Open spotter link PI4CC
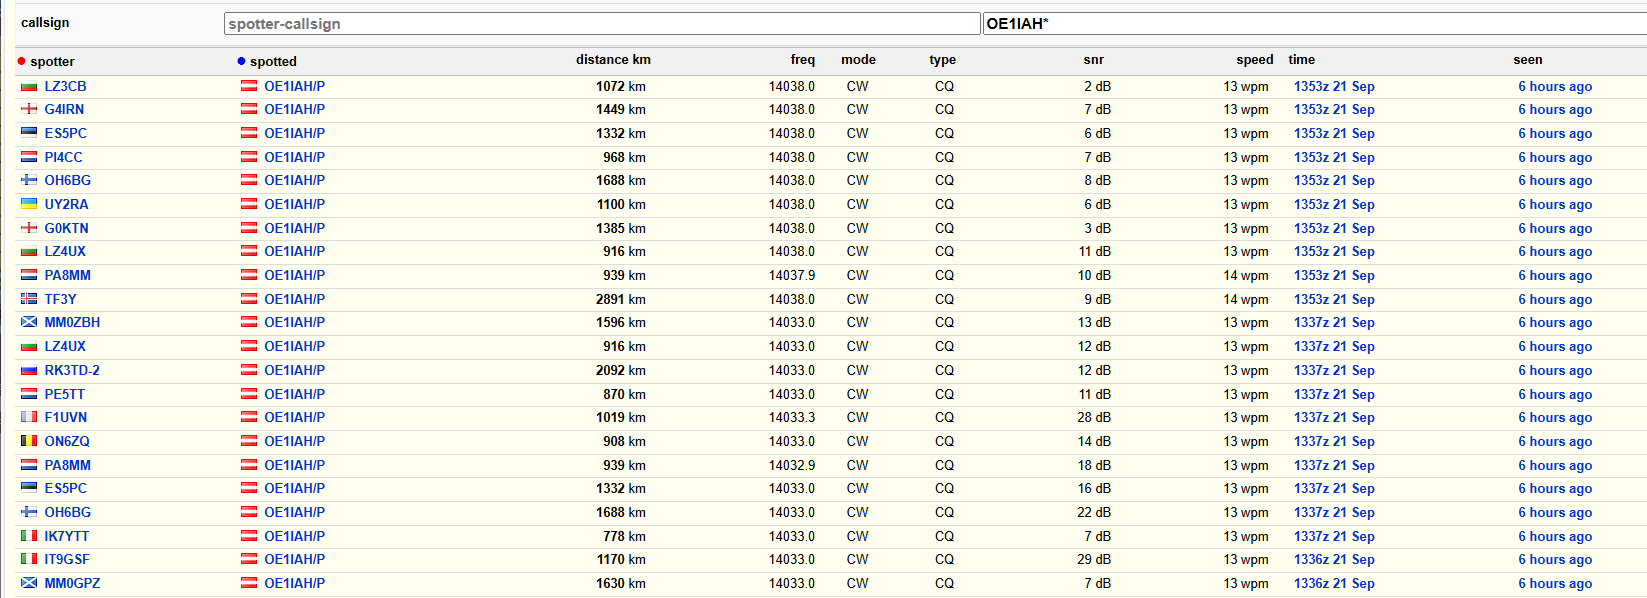Image resolution: width=1647 pixels, height=598 pixels. (x=63, y=157)
